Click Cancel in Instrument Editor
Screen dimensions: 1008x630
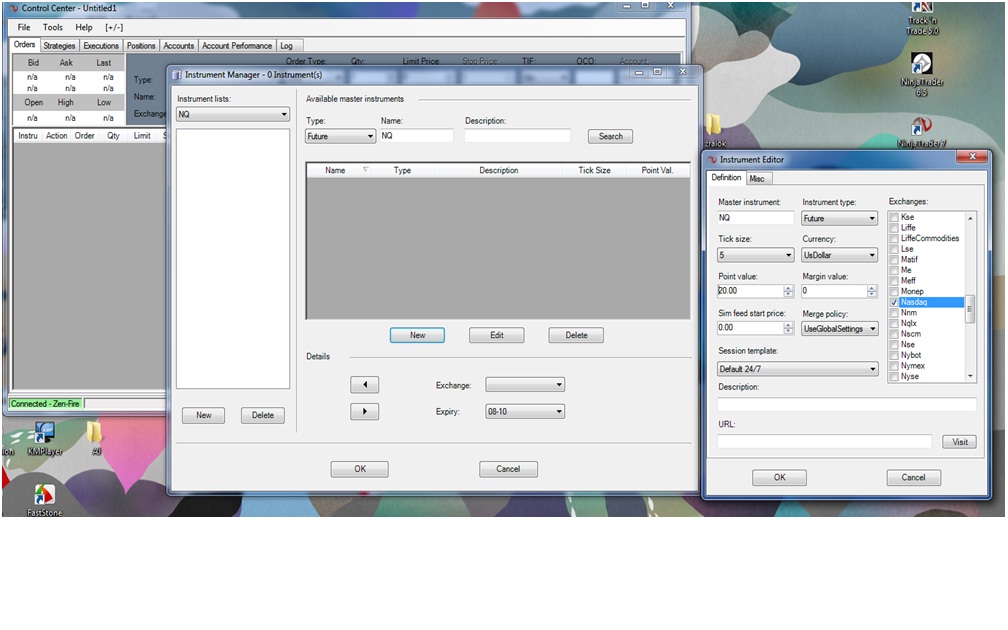click(913, 477)
